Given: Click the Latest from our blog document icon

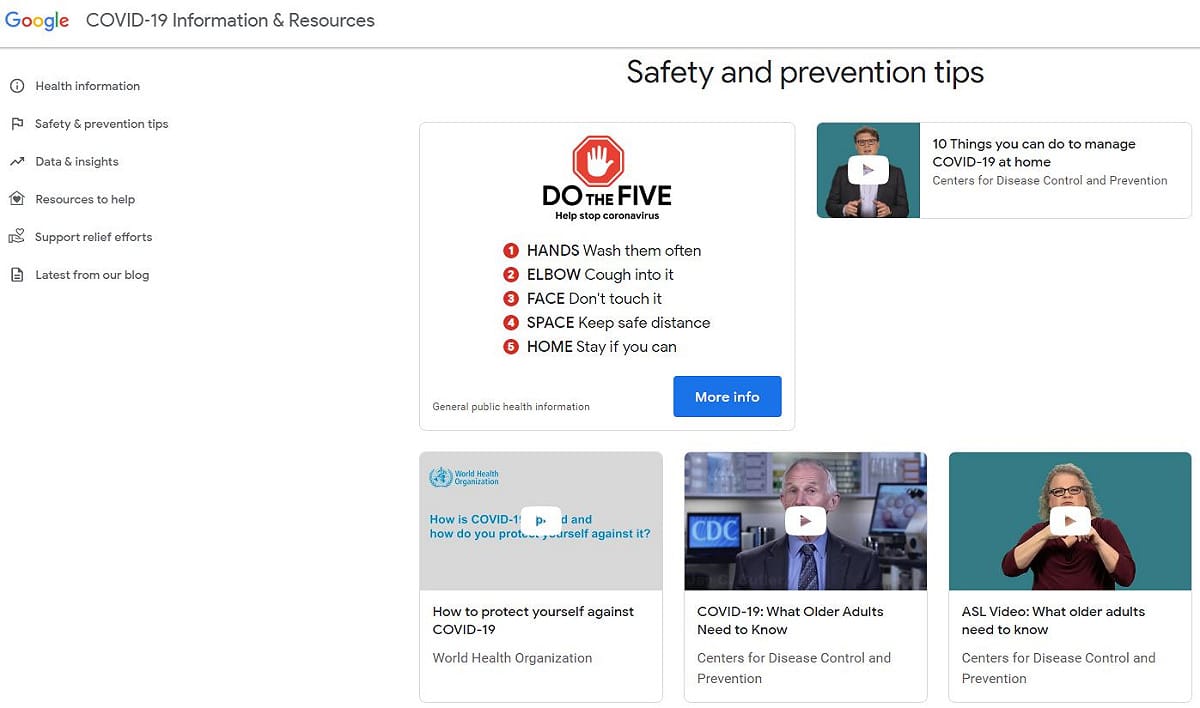Looking at the screenshot, I should point(17,275).
